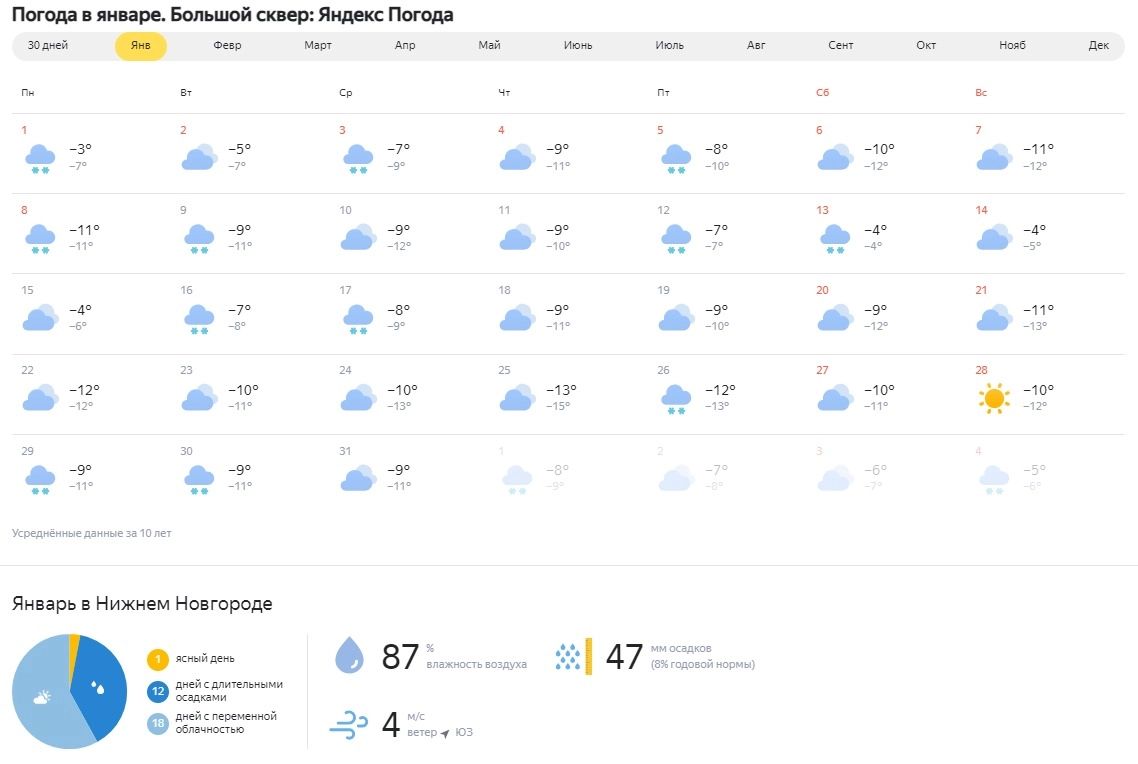Click the snow cloud icon on January 16
The image size is (1138, 764).
199,319
